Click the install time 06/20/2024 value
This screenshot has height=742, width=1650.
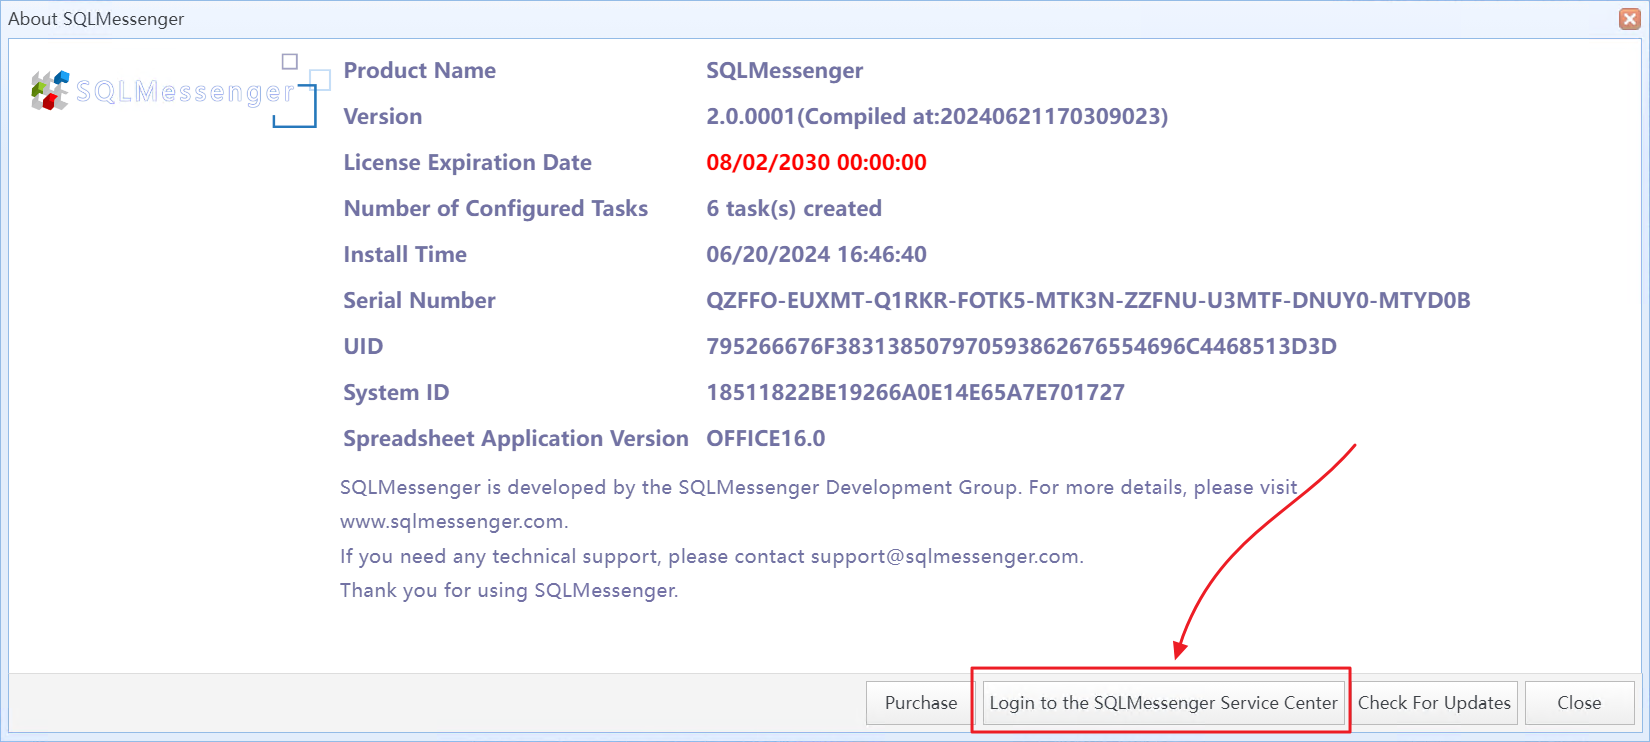pos(816,254)
